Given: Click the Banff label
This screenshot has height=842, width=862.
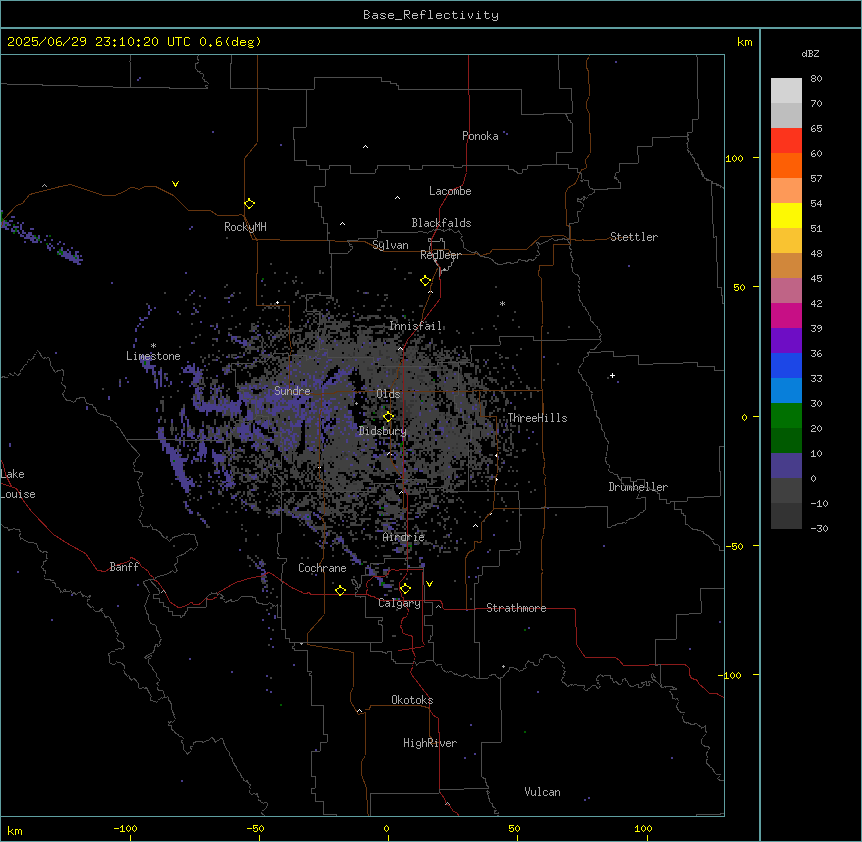Looking at the screenshot, I should pos(124,567).
